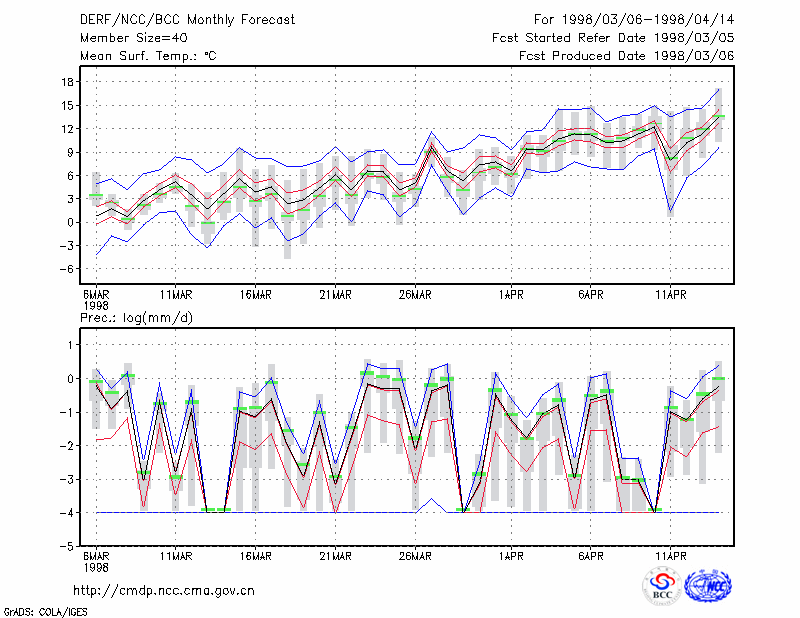Click the Prec.: log(mm/d) label

(136, 318)
